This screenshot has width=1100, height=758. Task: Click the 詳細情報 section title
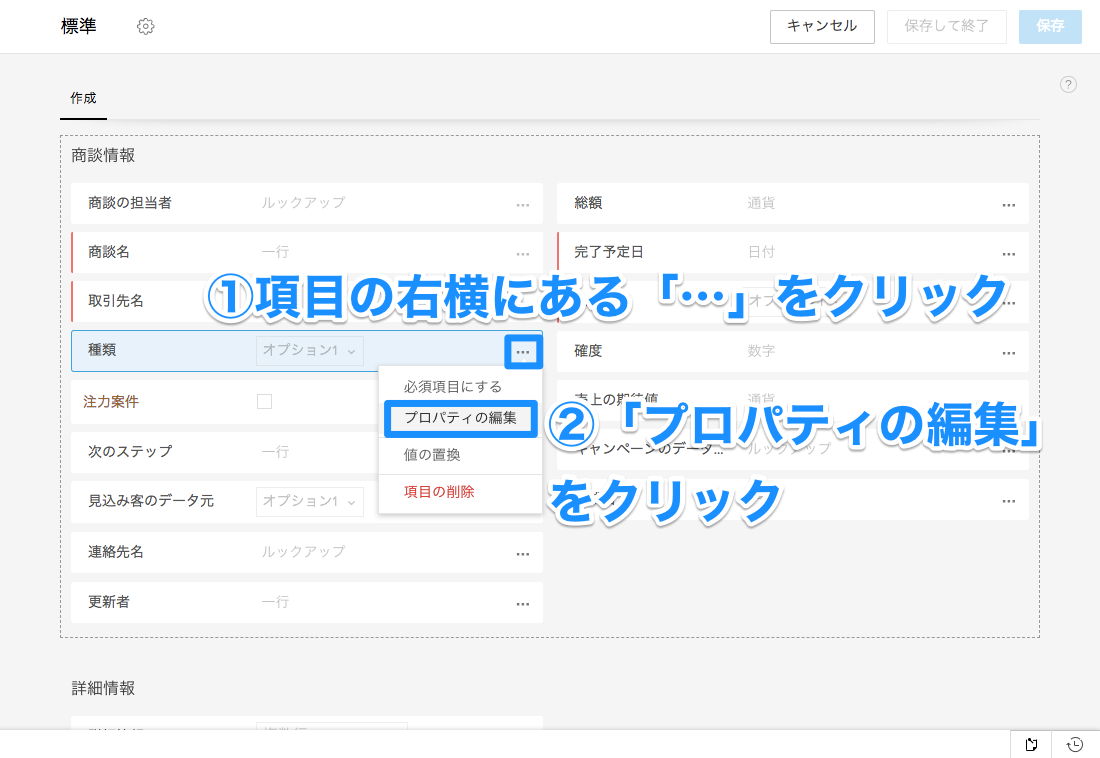pos(103,688)
